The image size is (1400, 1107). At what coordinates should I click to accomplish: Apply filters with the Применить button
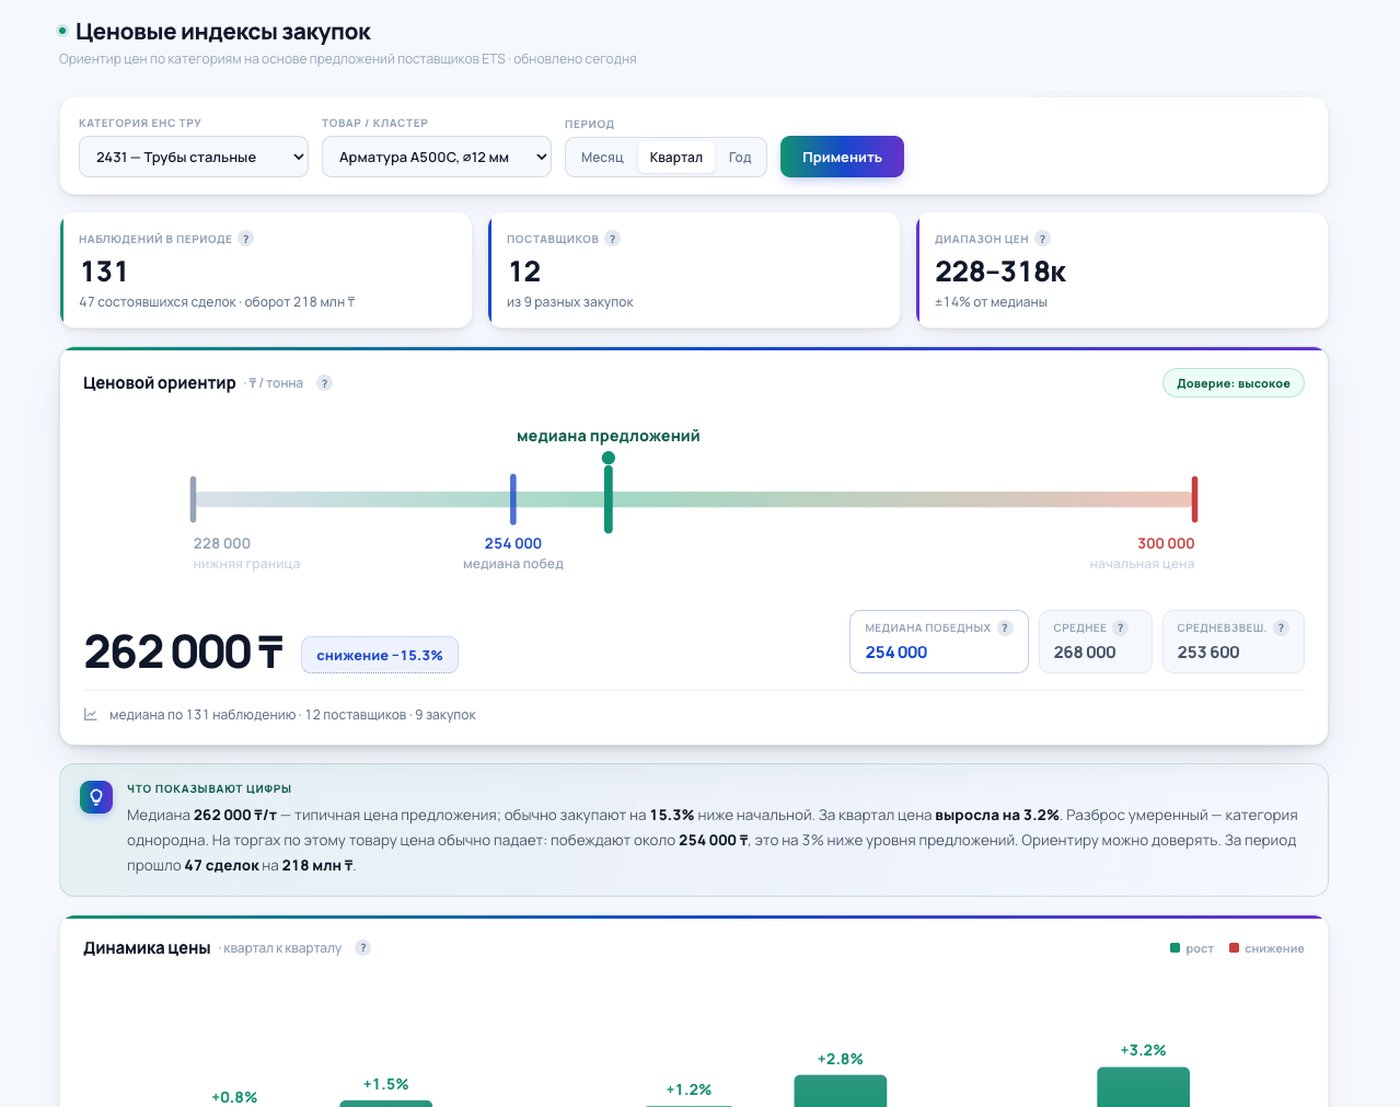842,157
